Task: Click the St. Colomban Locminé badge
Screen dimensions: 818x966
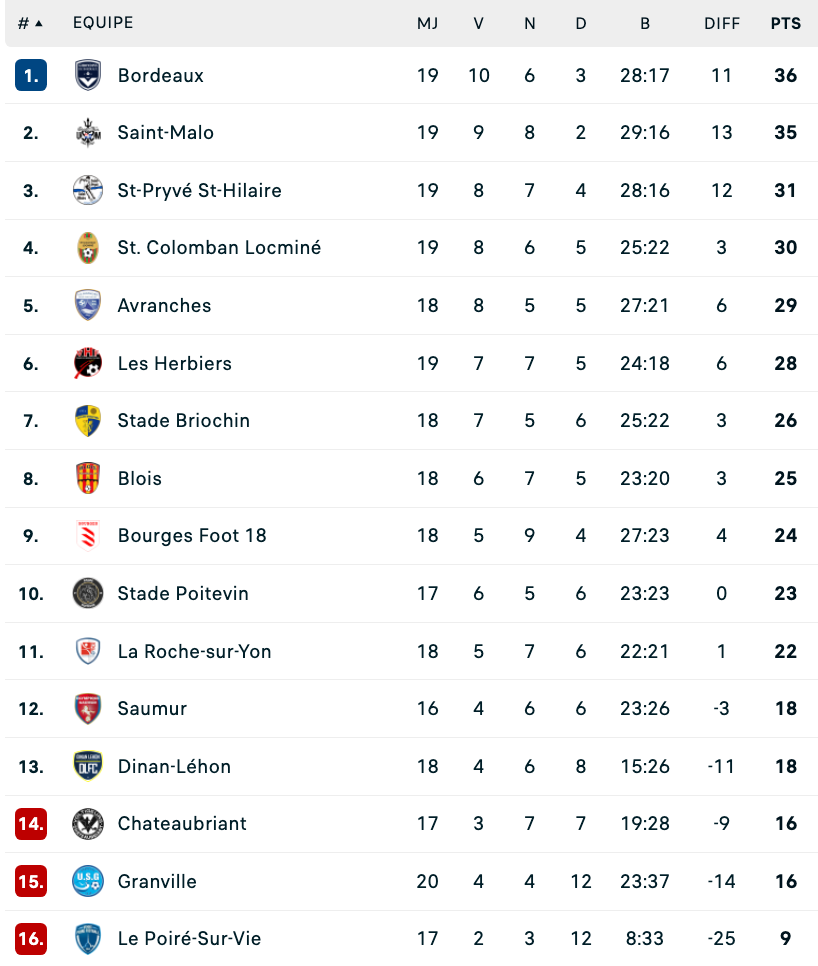Action: (x=87, y=248)
